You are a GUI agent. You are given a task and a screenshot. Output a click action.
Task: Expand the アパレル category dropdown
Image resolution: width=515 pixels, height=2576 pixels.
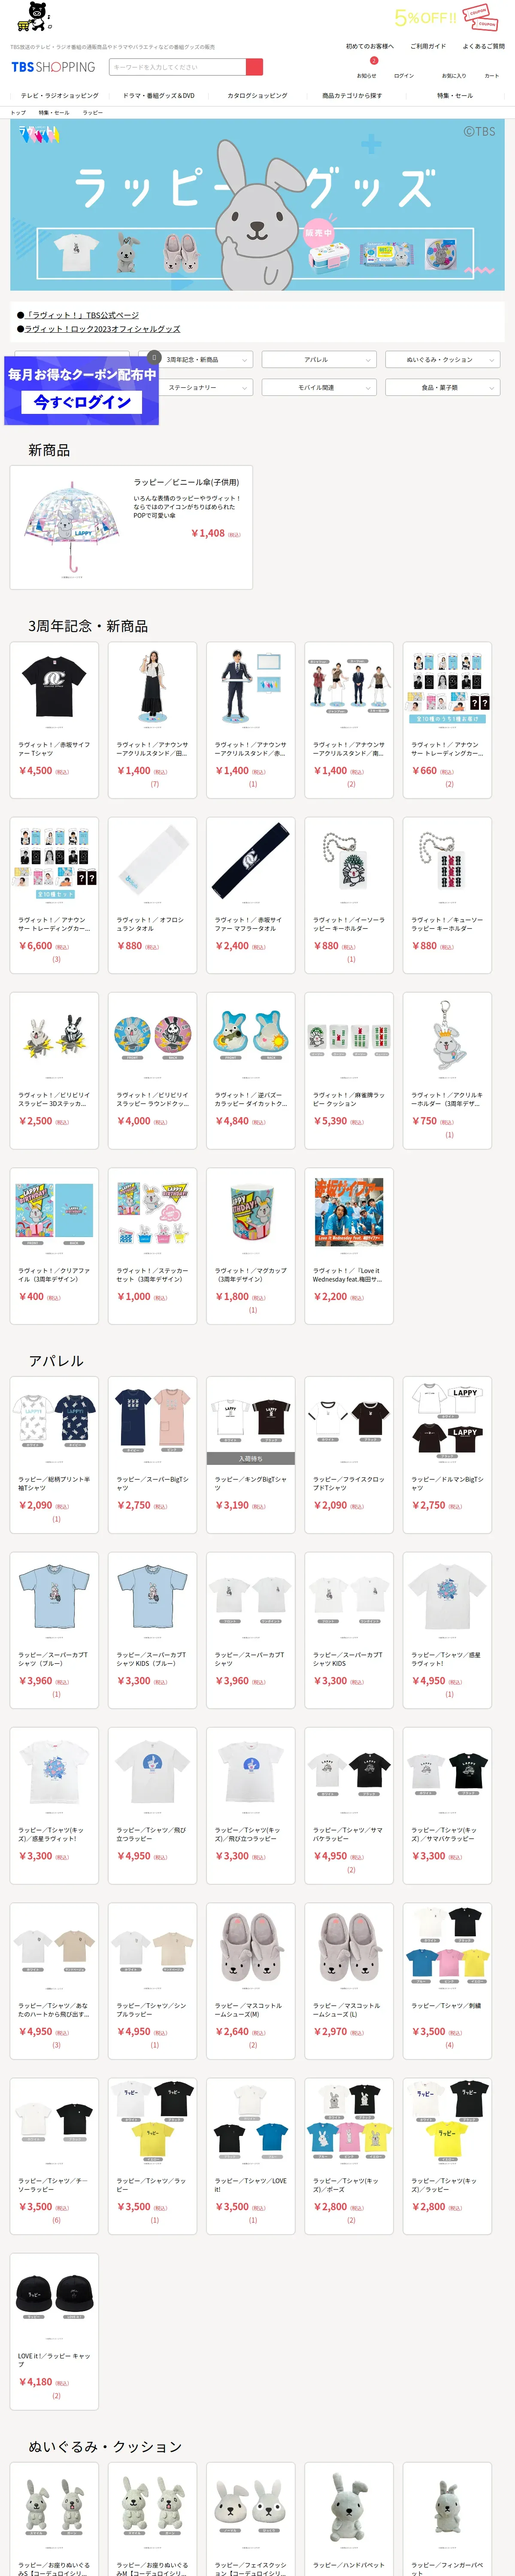click(x=319, y=359)
